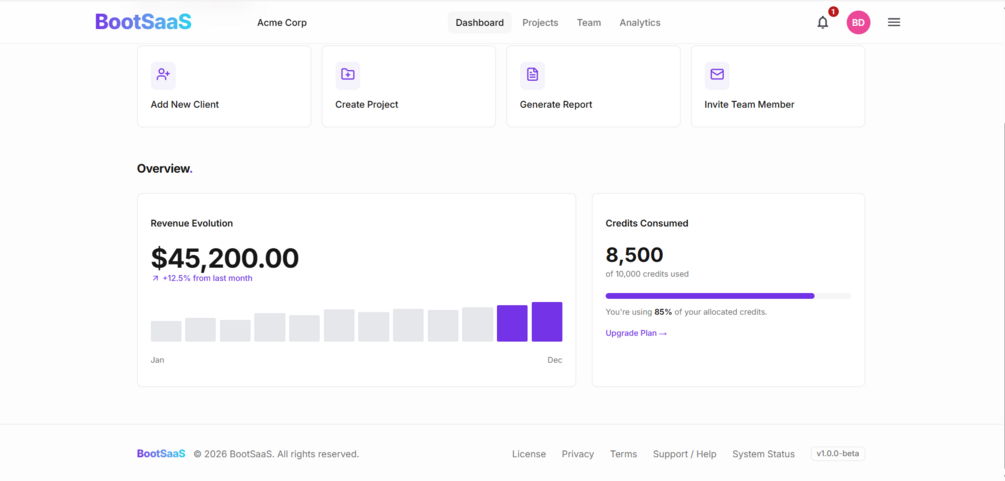Screen dimensions: 1005x481
Task: Click the credits consumed progress bar
Action: pyautogui.click(x=728, y=296)
